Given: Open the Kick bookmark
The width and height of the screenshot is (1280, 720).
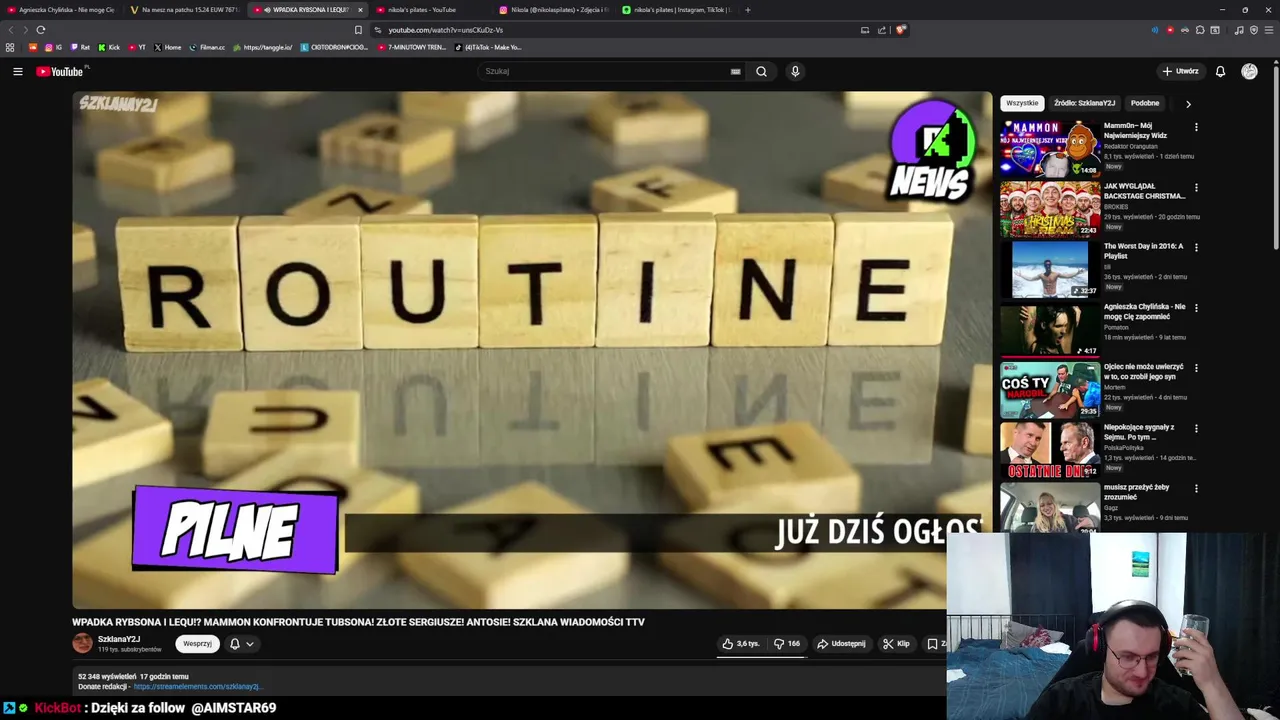Looking at the screenshot, I should point(109,47).
